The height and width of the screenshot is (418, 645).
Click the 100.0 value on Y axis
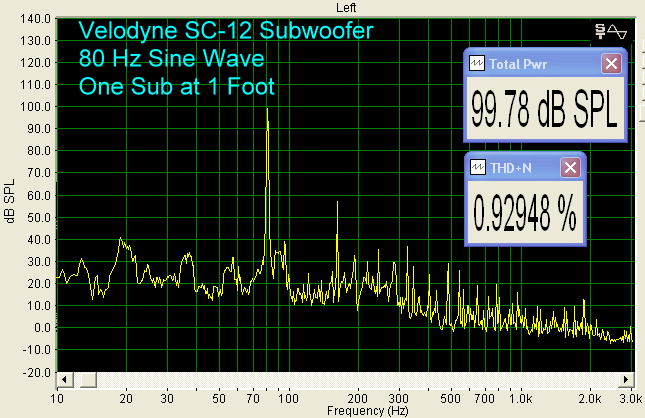(x=35, y=107)
